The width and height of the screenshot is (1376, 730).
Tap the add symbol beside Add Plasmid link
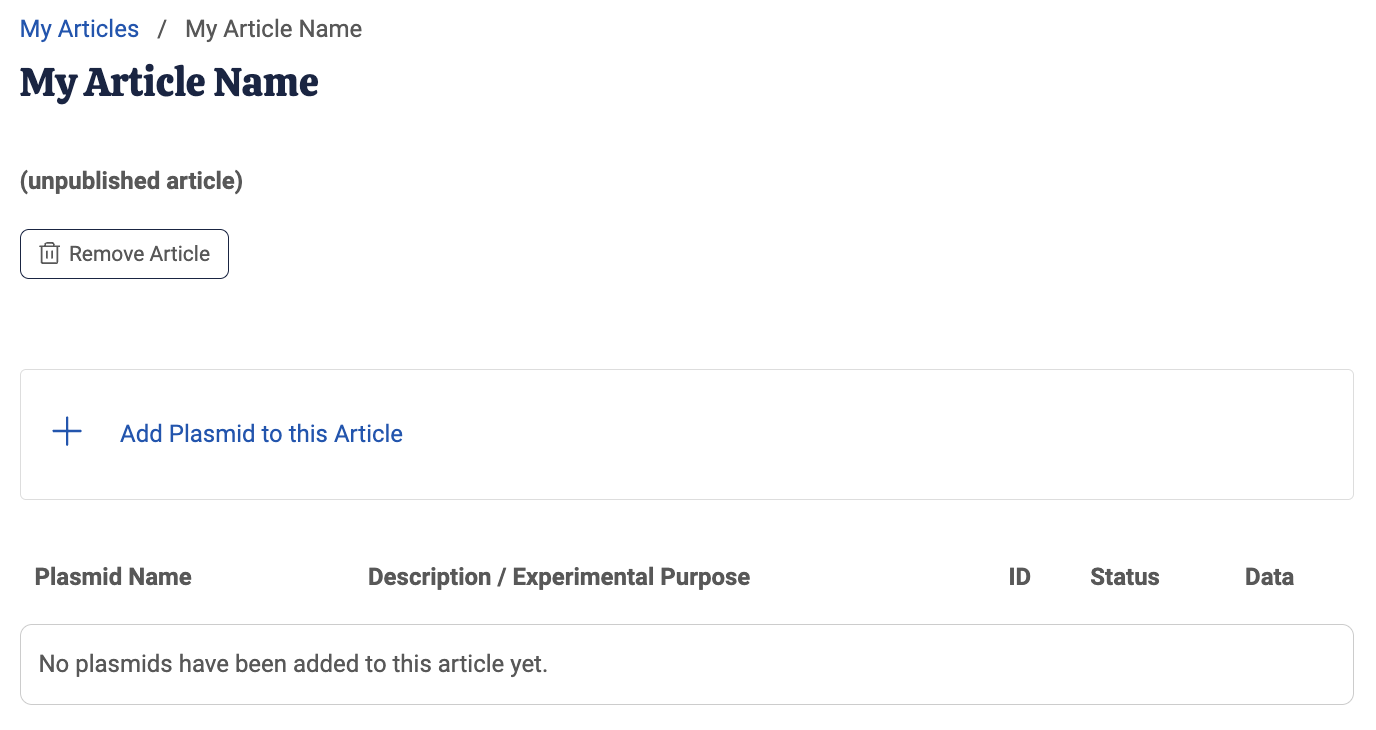coord(66,430)
